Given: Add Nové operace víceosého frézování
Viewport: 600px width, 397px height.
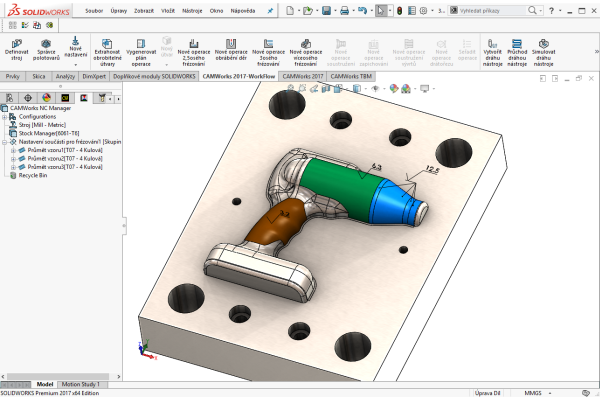Looking at the screenshot, I should click(306, 52).
